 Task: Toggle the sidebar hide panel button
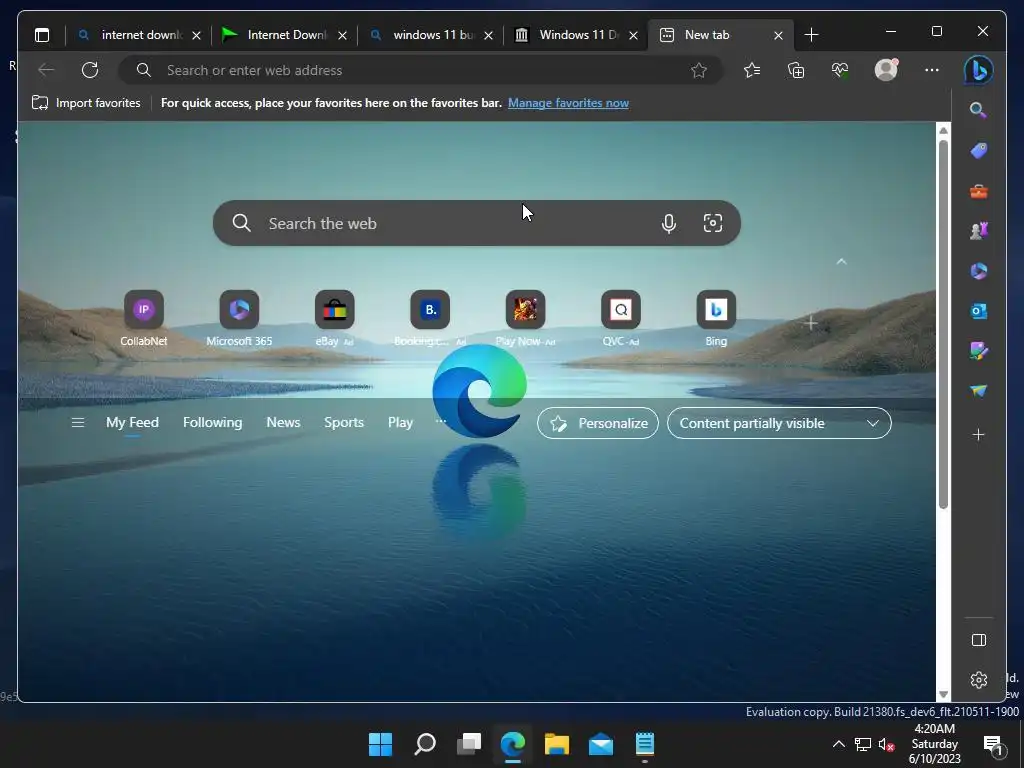[x=978, y=640]
